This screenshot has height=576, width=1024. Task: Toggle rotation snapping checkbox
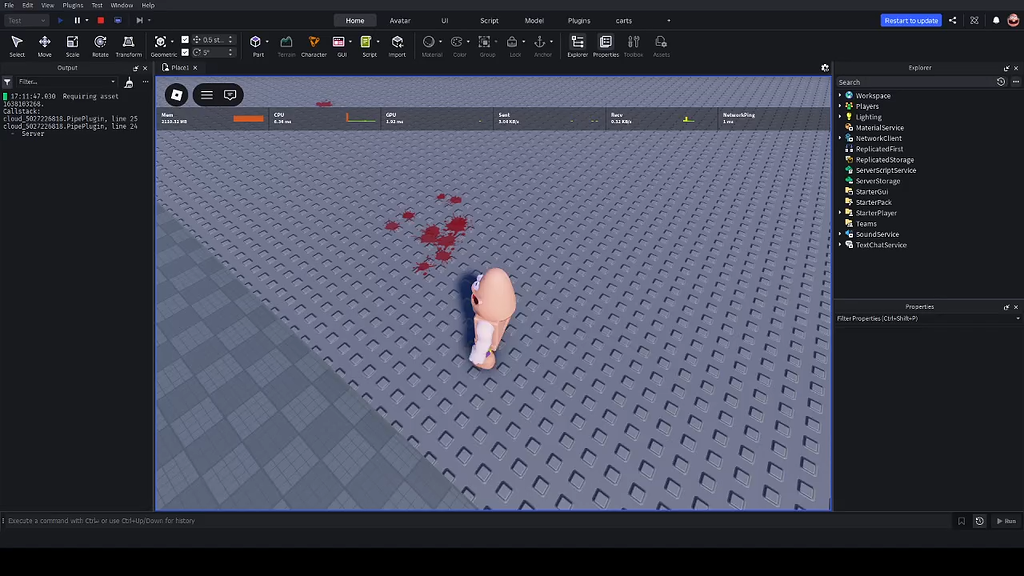coord(185,52)
